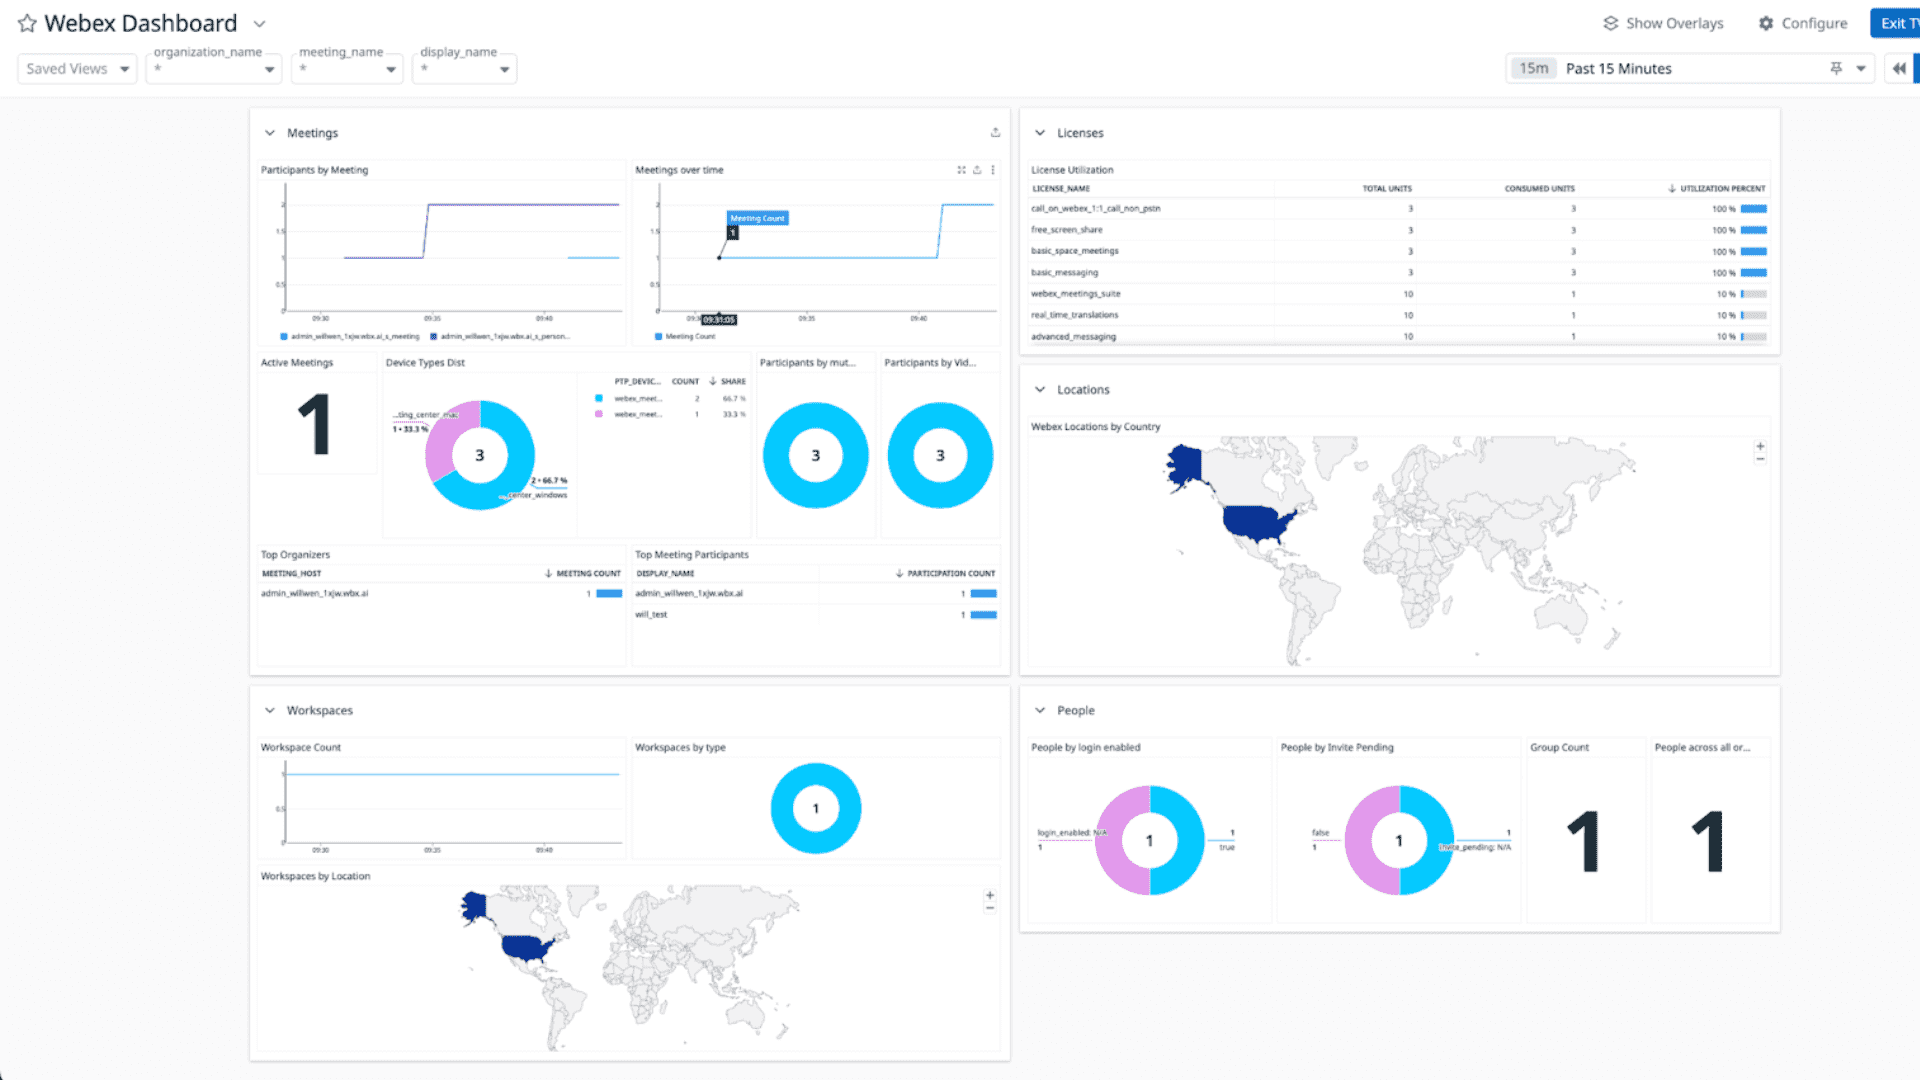Zoom in on Workspaces by Location map

[990, 895]
